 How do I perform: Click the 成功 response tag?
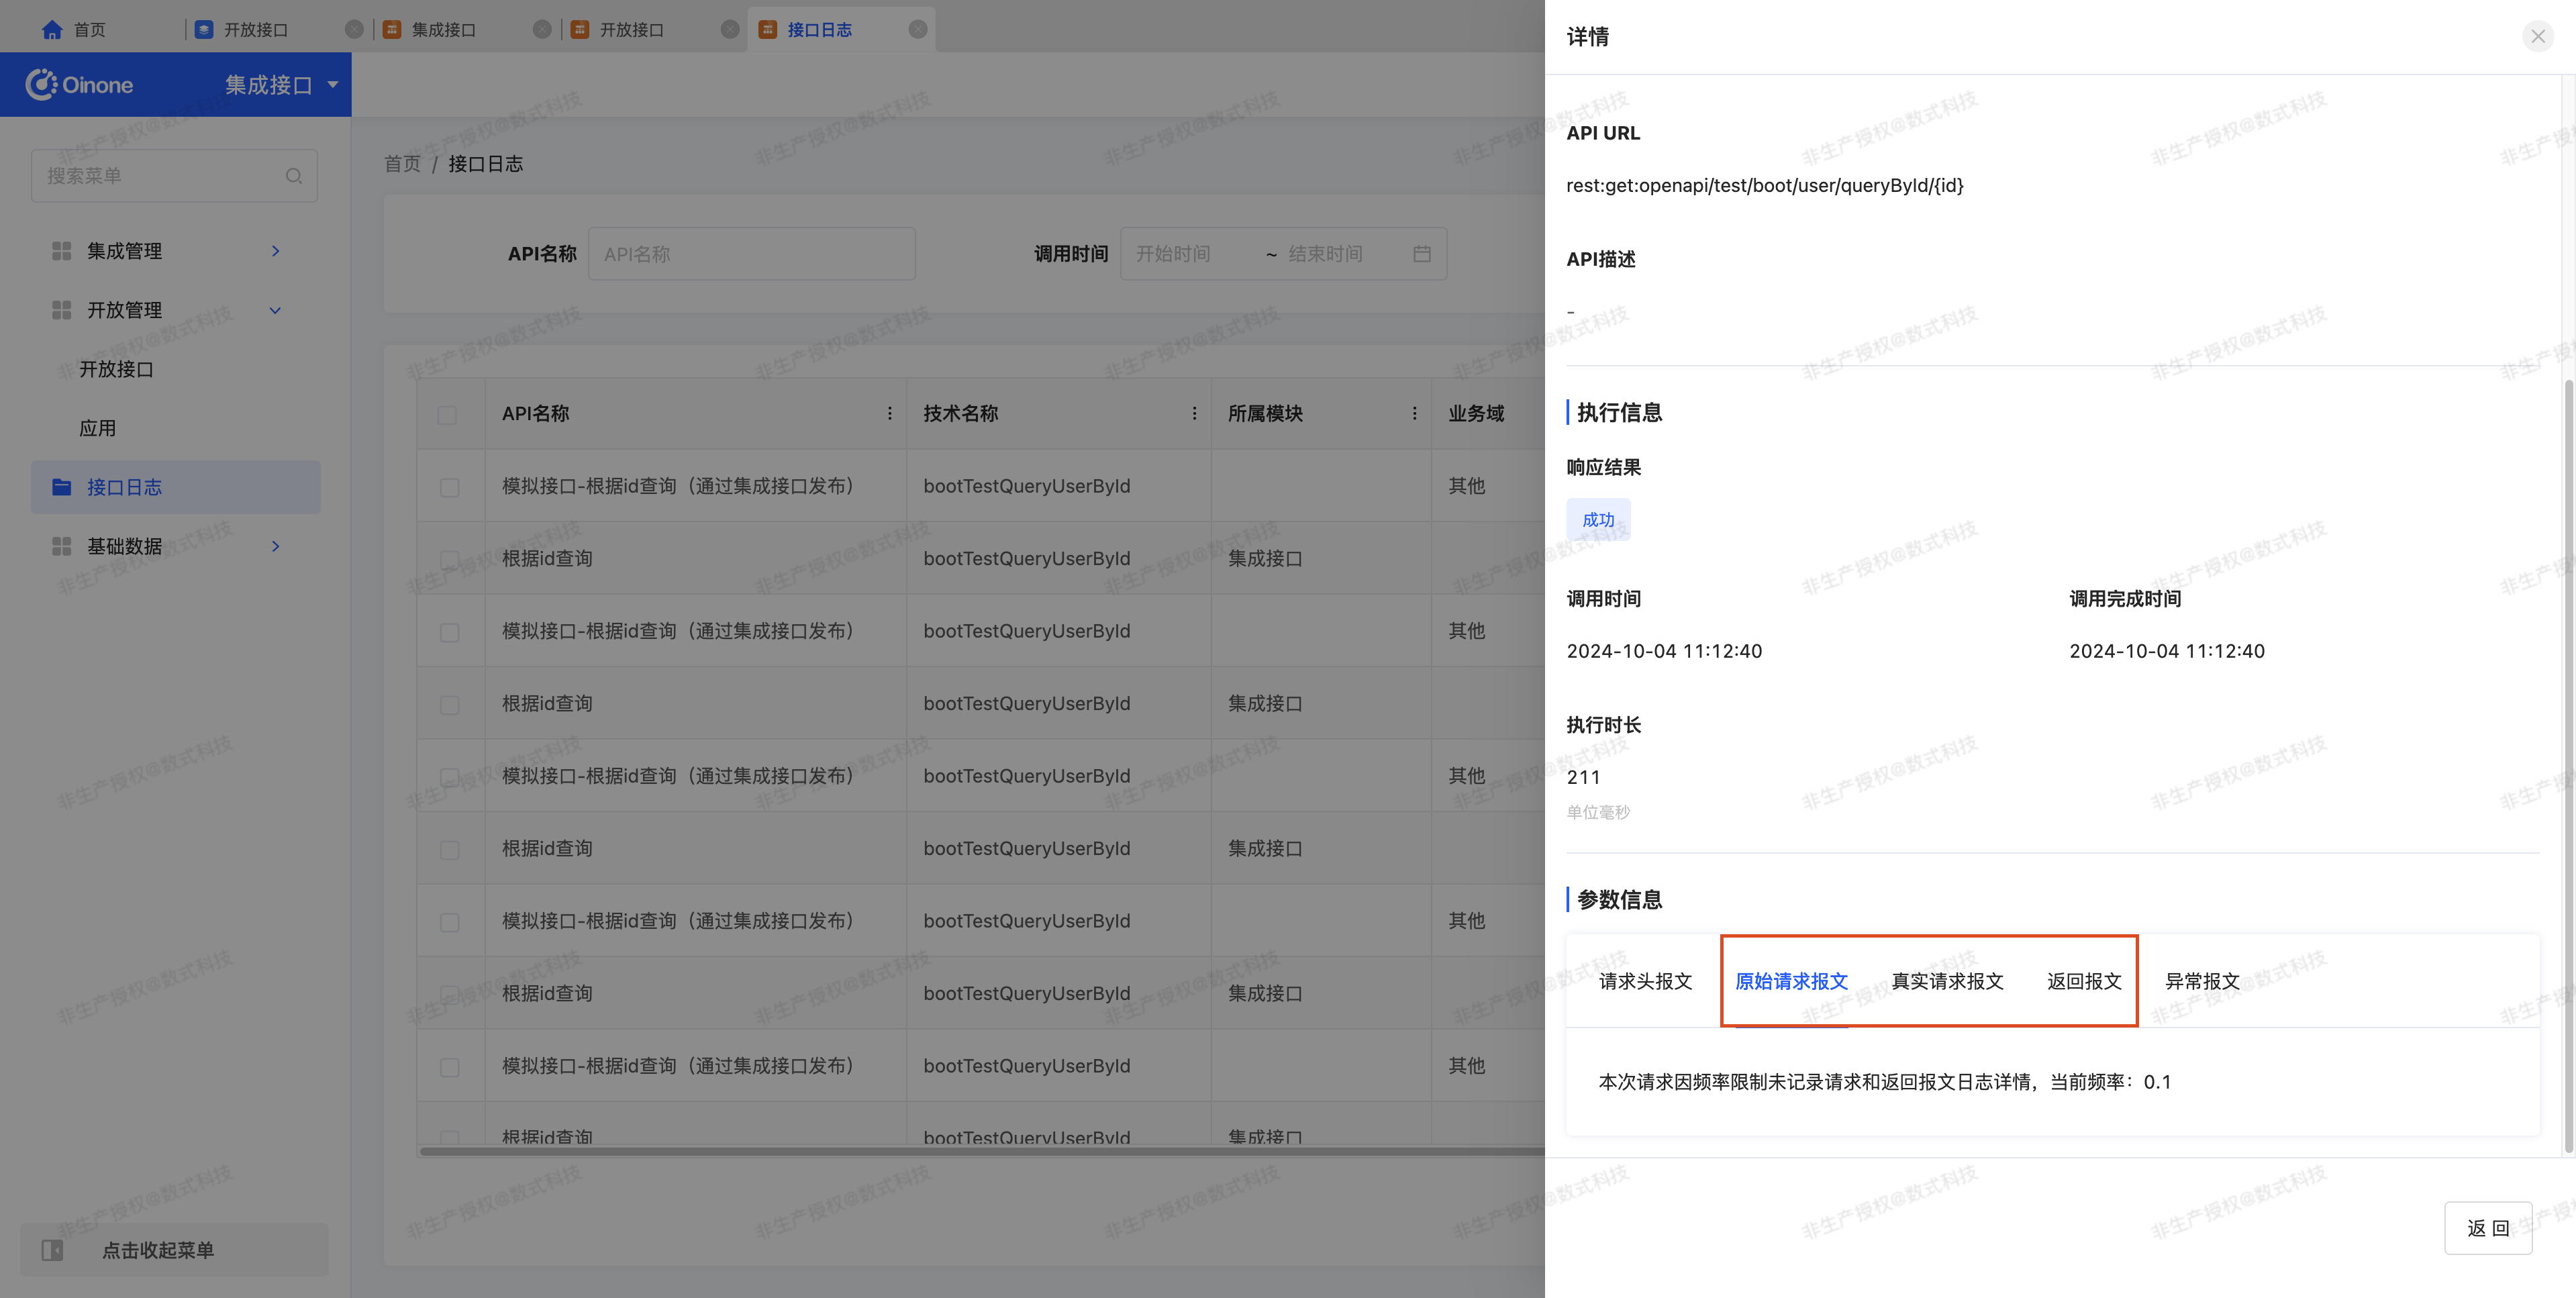[x=1598, y=520]
